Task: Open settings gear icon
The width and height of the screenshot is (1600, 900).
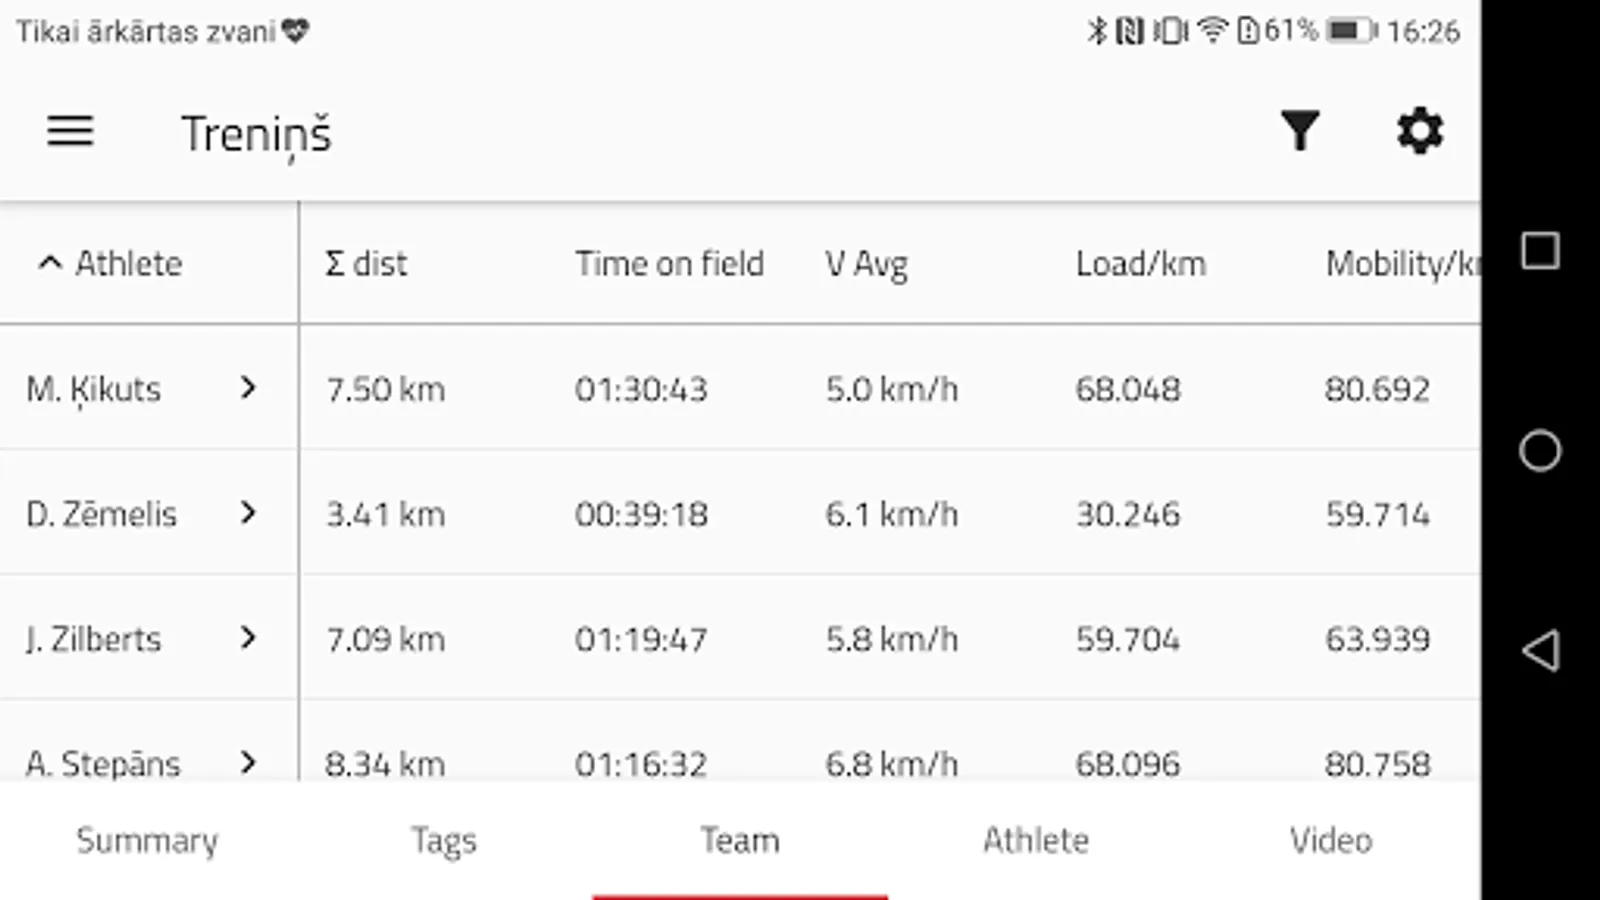Action: tap(1419, 132)
